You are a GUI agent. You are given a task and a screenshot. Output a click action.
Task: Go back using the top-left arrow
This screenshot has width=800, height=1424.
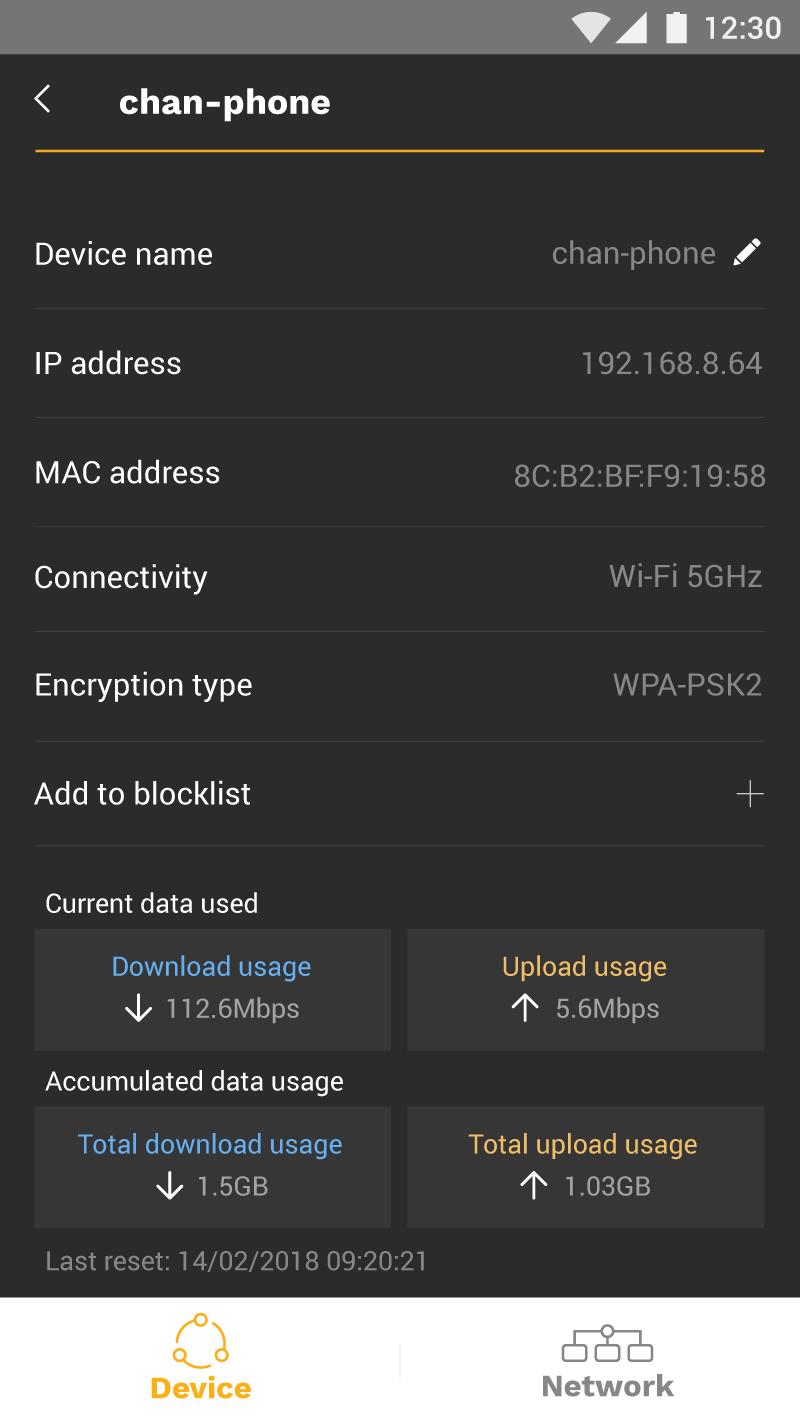[42, 99]
